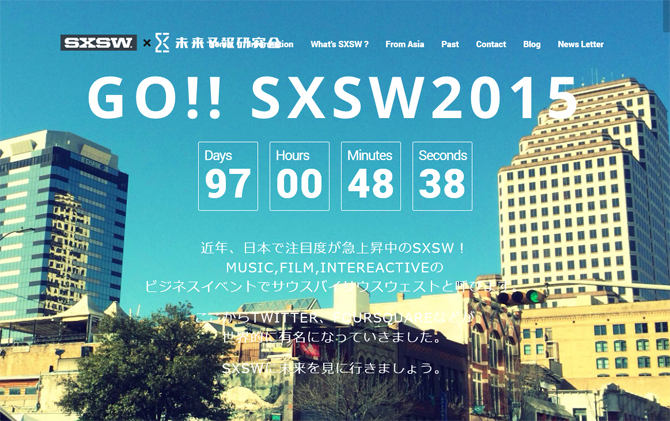Open the News Letter page
The width and height of the screenshot is (670, 421).
pyautogui.click(x=580, y=44)
